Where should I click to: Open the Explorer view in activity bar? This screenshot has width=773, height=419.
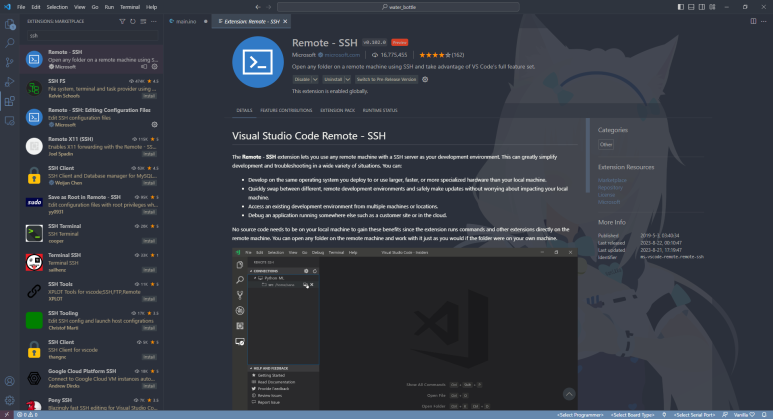[9, 24]
